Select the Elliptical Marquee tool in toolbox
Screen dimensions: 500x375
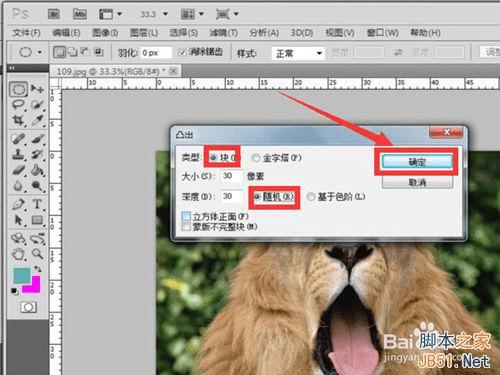pyautogui.click(x=18, y=89)
